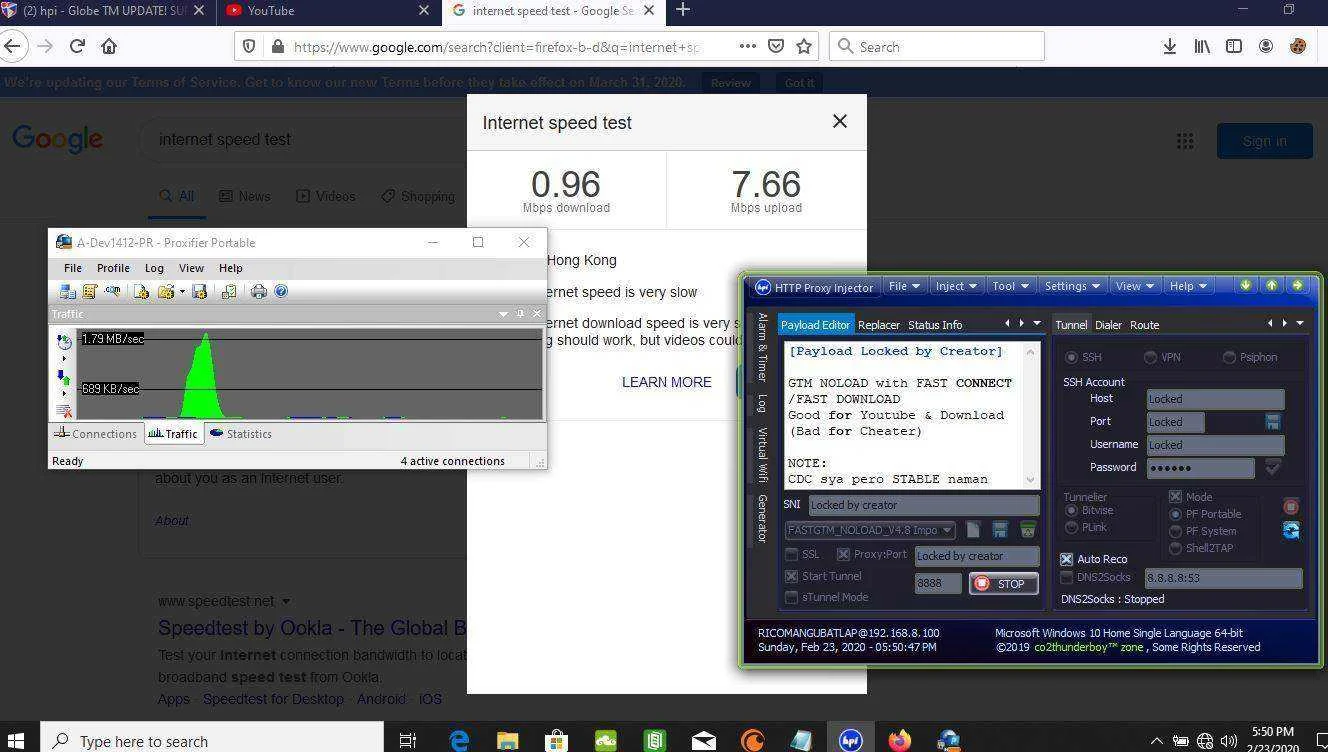
Task: Click the red clear traffic icon in Proxifier
Action: pos(64,411)
